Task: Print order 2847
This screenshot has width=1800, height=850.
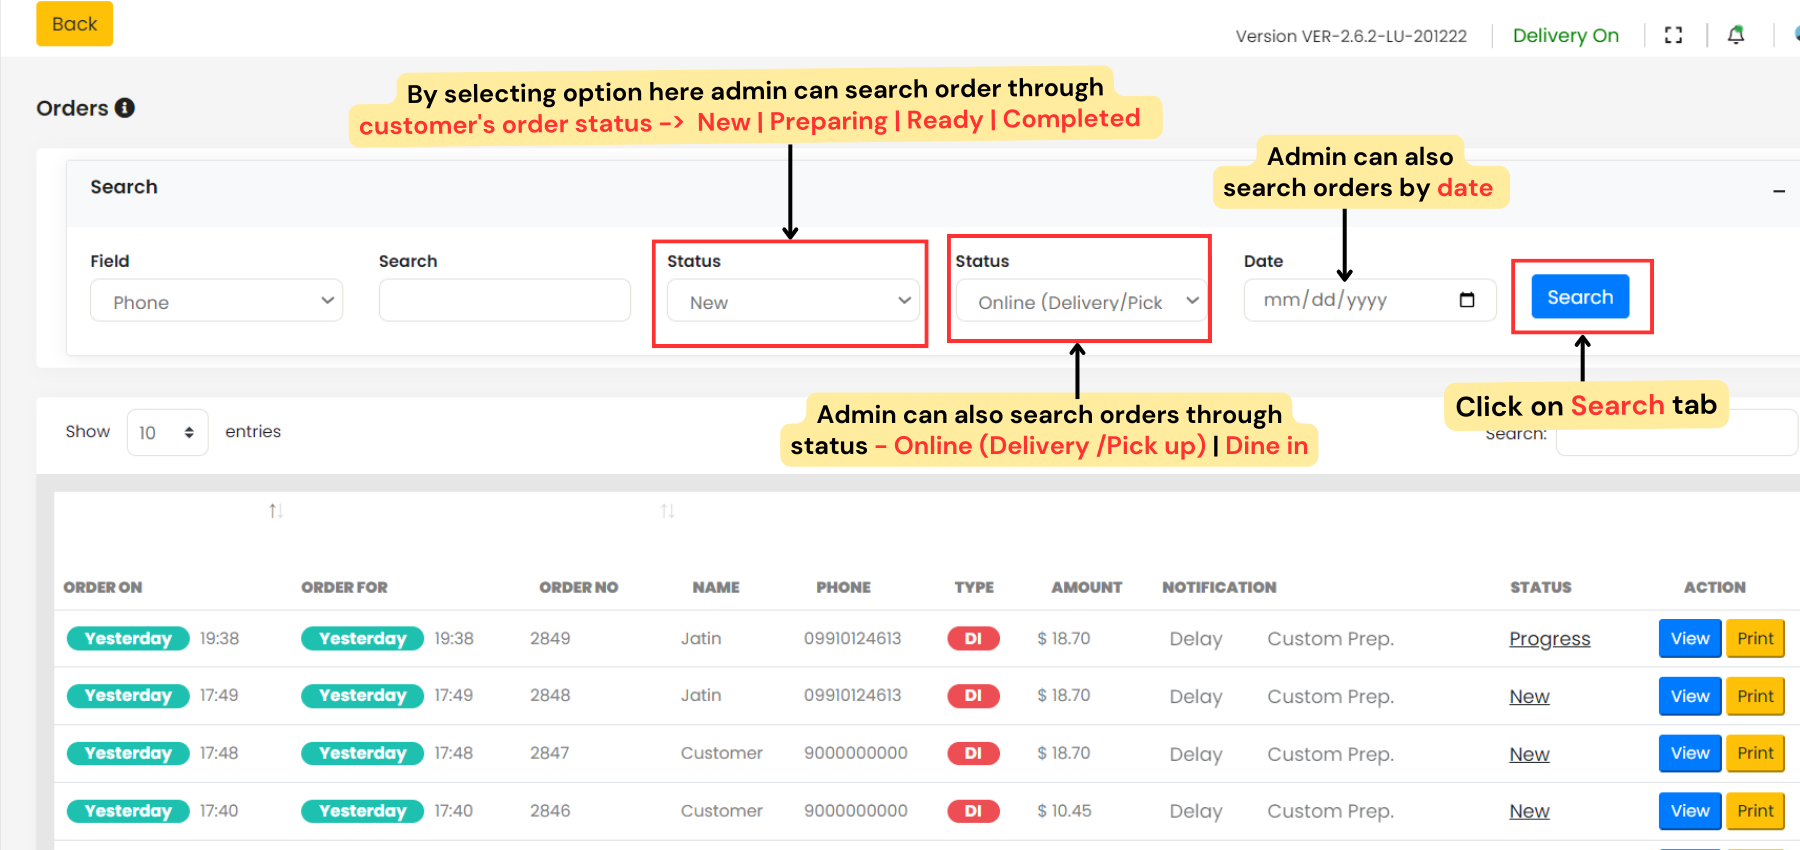Action: click(1755, 753)
